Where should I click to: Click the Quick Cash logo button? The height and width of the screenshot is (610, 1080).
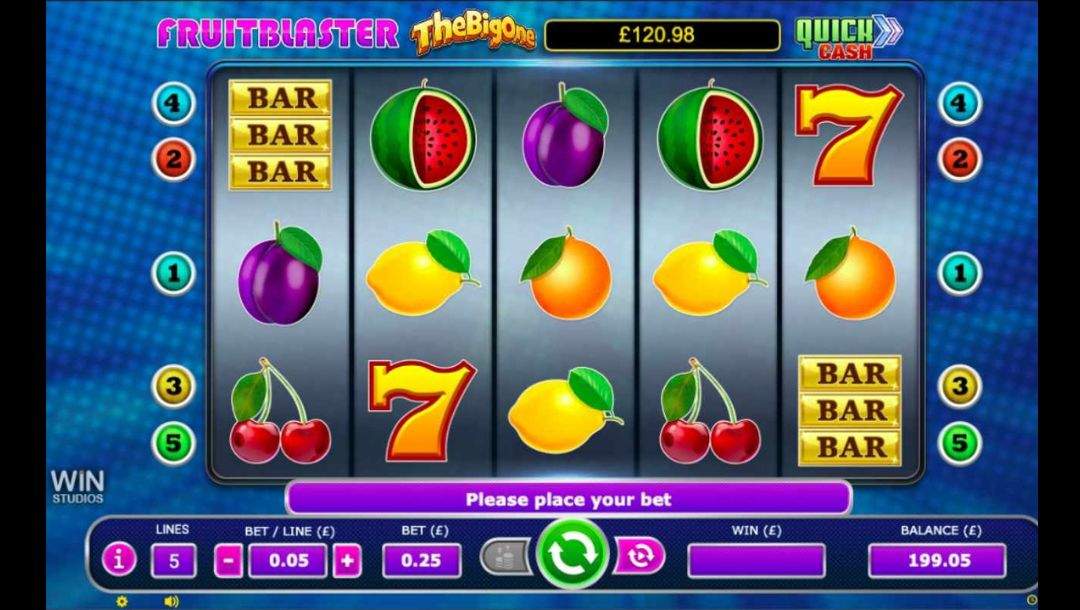coord(849,37)
